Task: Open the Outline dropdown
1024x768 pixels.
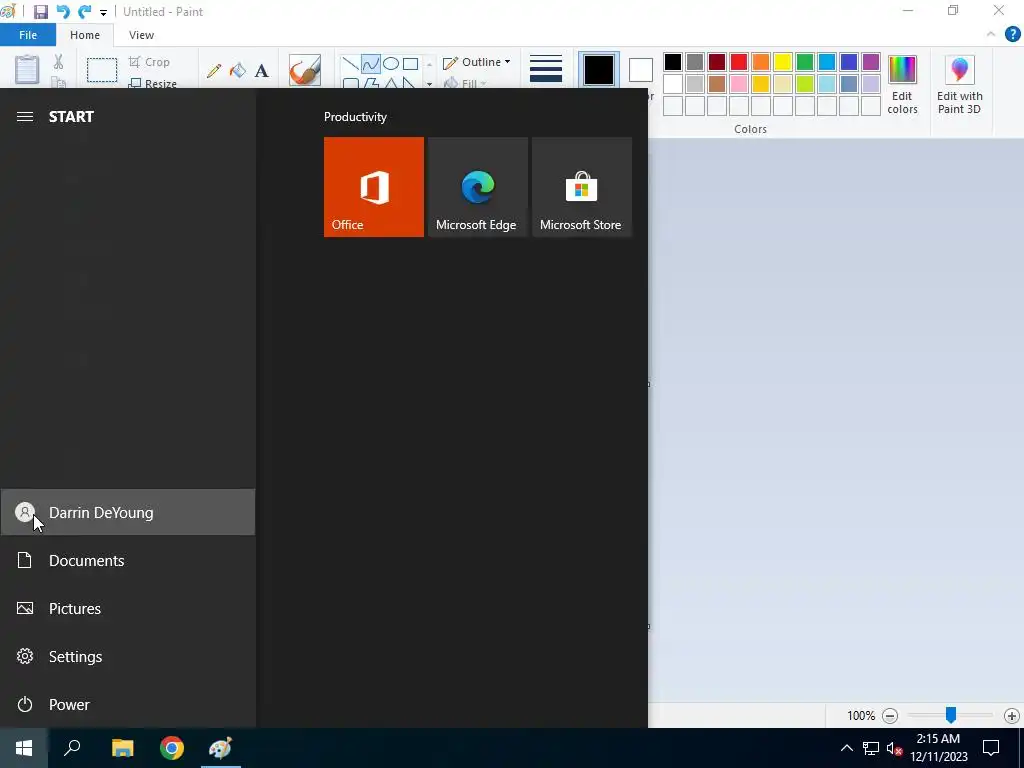Action: [477, 62]
